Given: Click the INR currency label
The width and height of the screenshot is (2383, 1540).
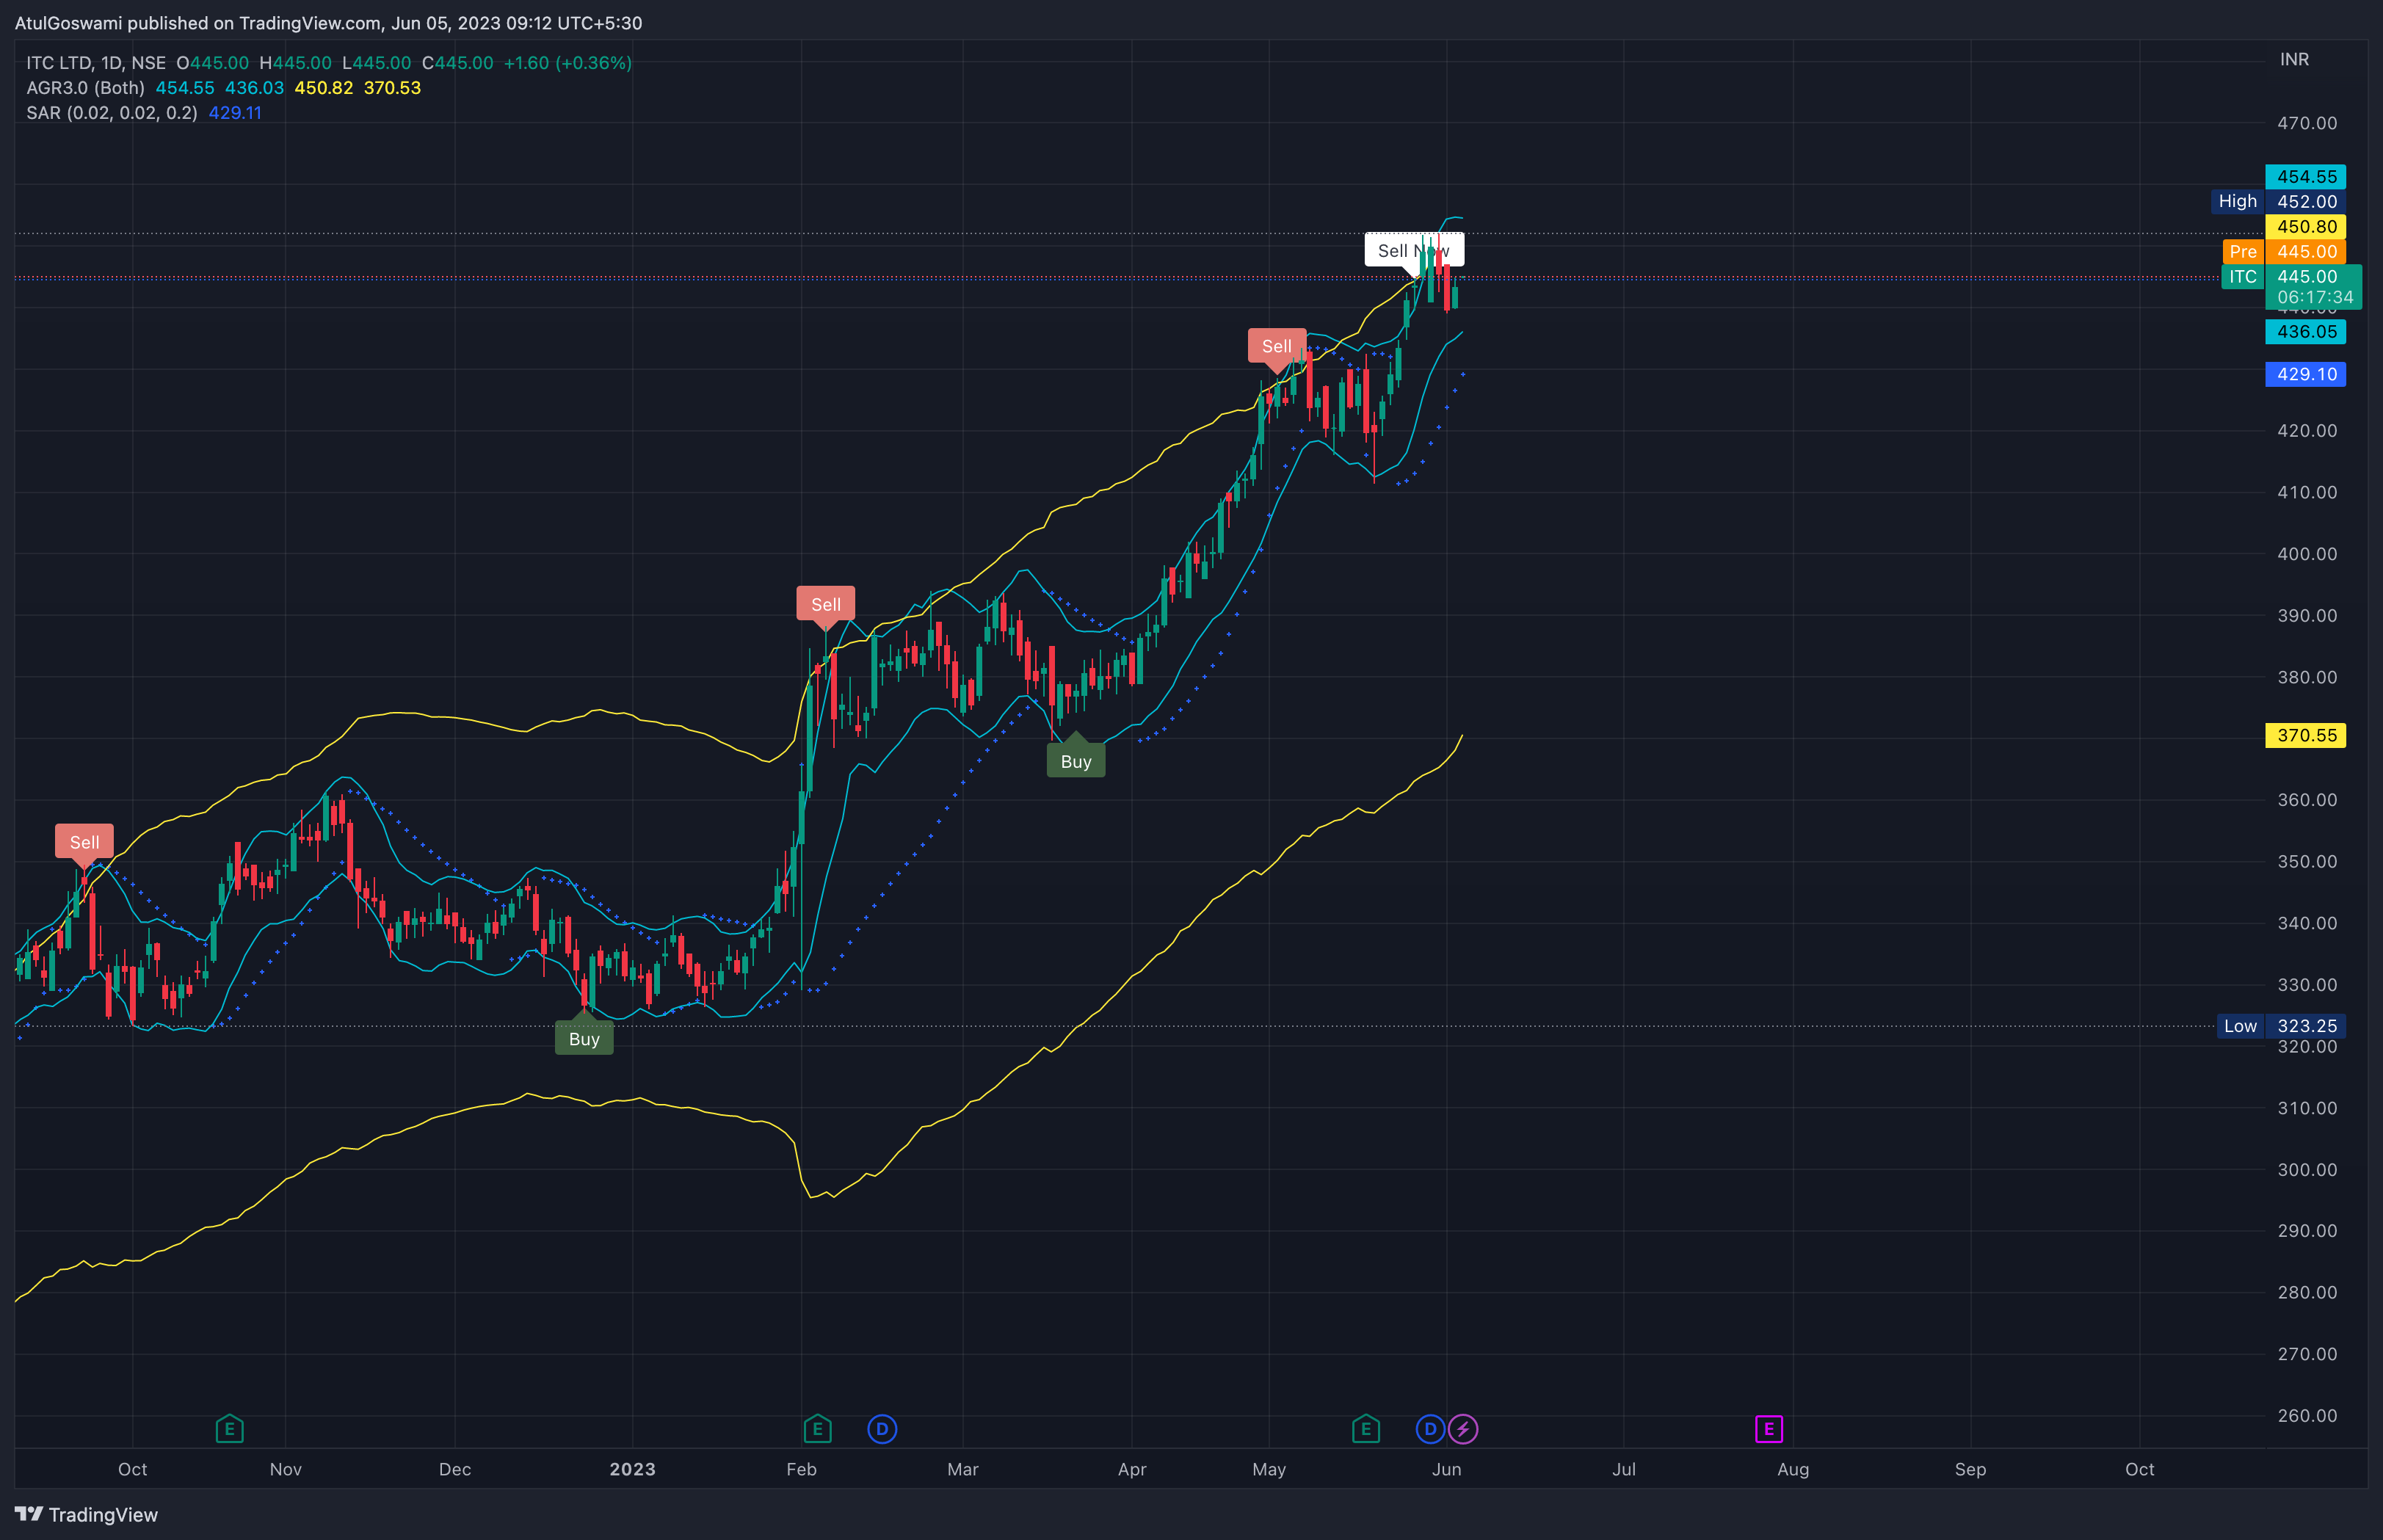Looking at the screenshot, I should (2294, 59).
